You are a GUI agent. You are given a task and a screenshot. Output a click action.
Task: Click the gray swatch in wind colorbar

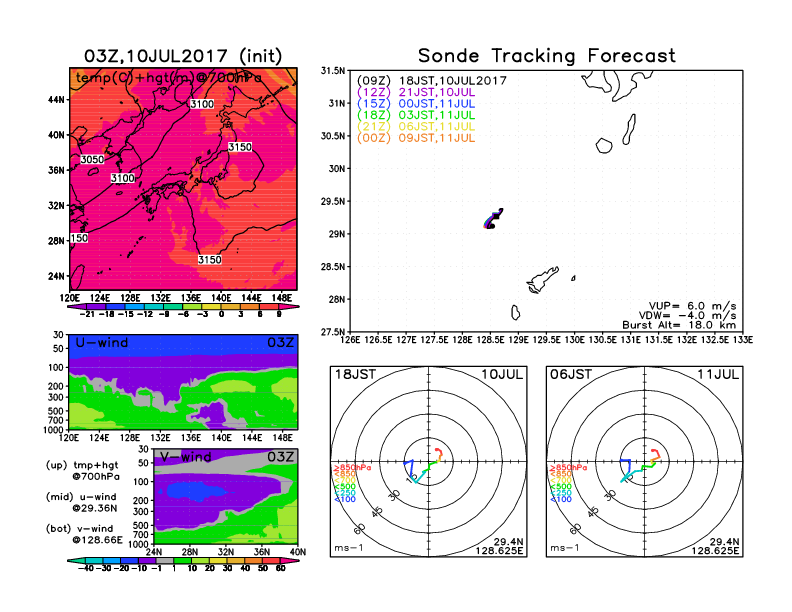coord(165,560)
